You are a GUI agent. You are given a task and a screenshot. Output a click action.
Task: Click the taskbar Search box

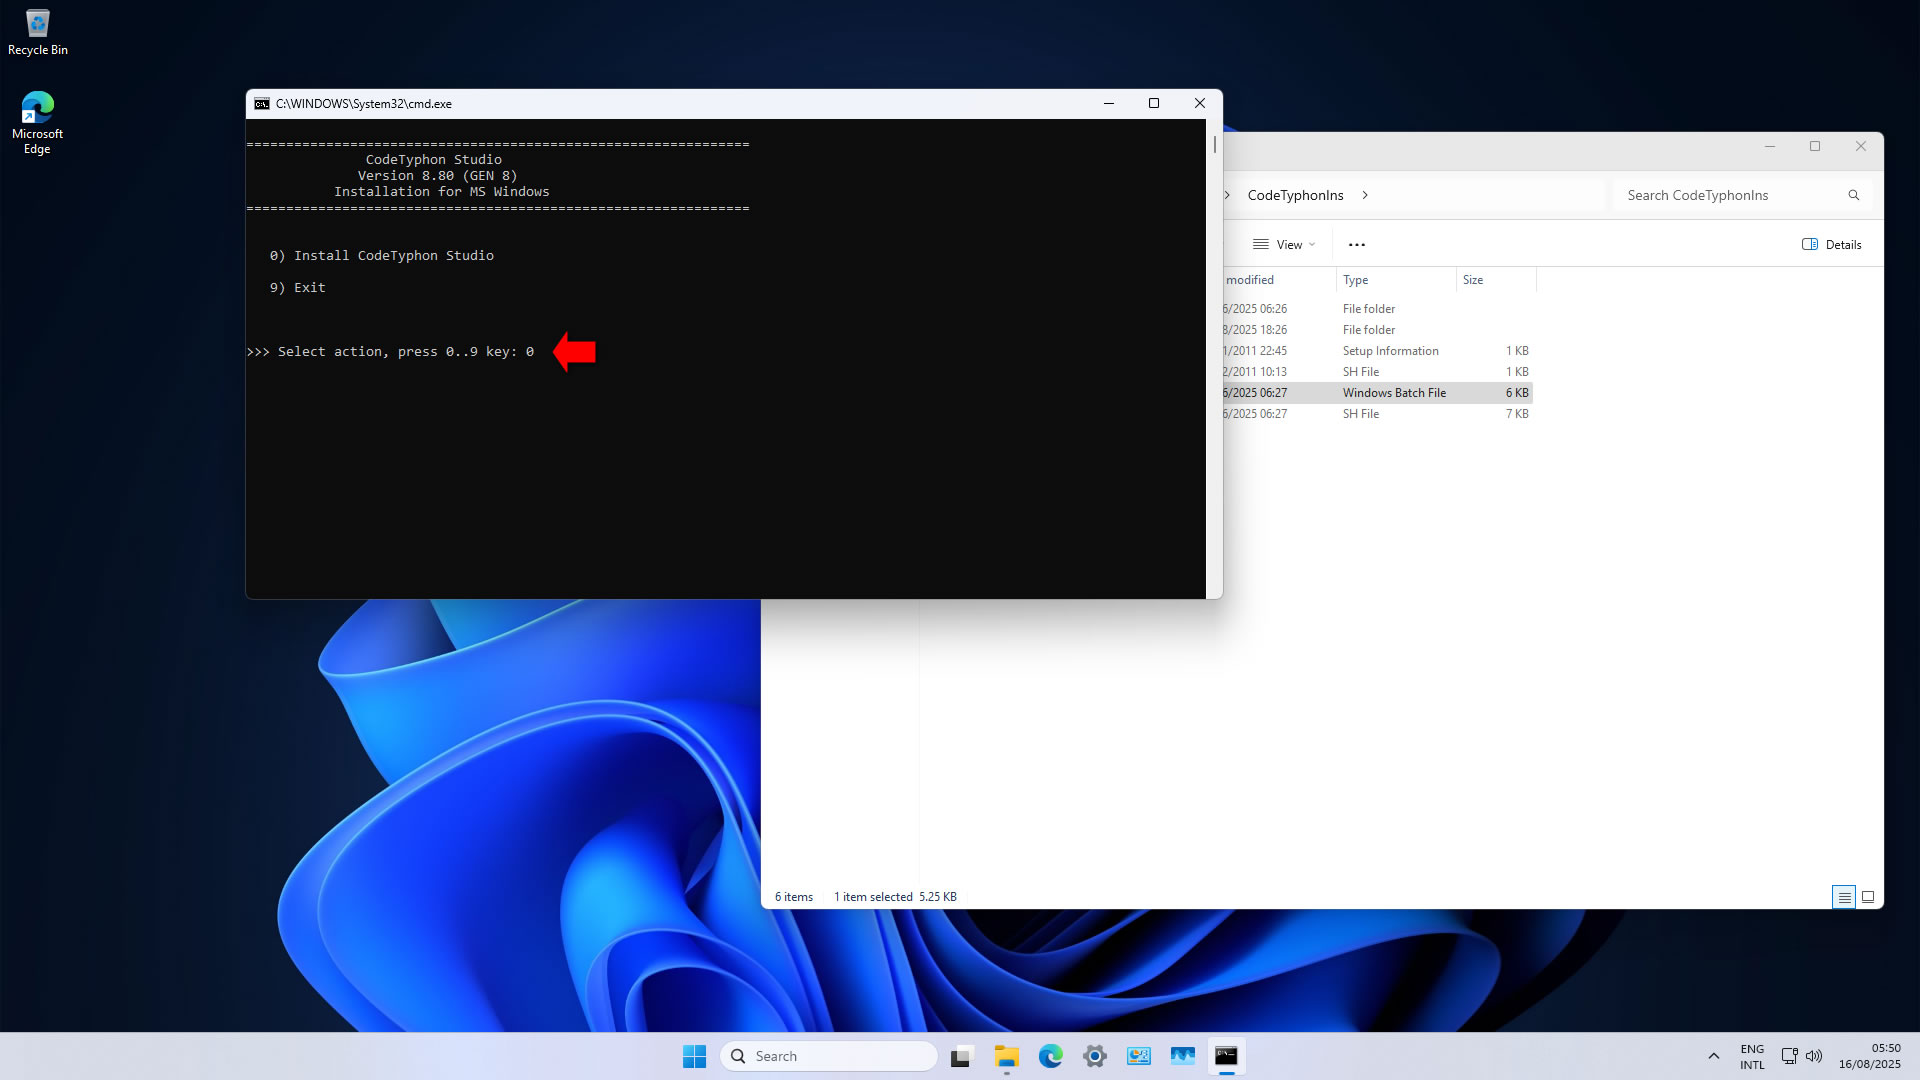point(828,1056)
